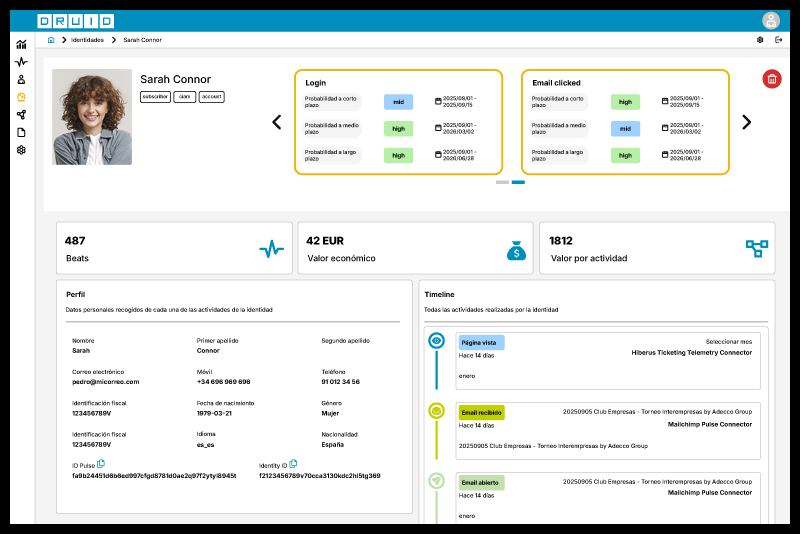Copy the Identity ID value
Image resolution: width=800 pixels, height=534 pixels.
tap(293, 464)
